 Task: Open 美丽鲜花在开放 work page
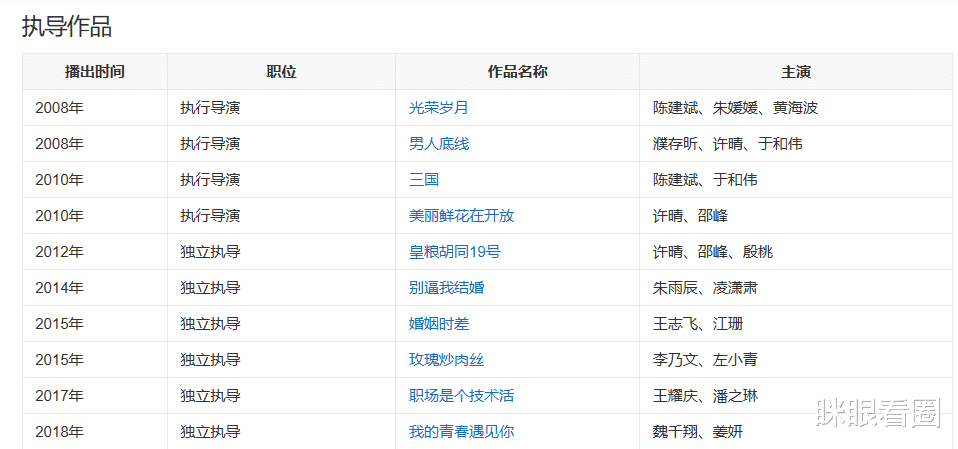pos(461,216)
